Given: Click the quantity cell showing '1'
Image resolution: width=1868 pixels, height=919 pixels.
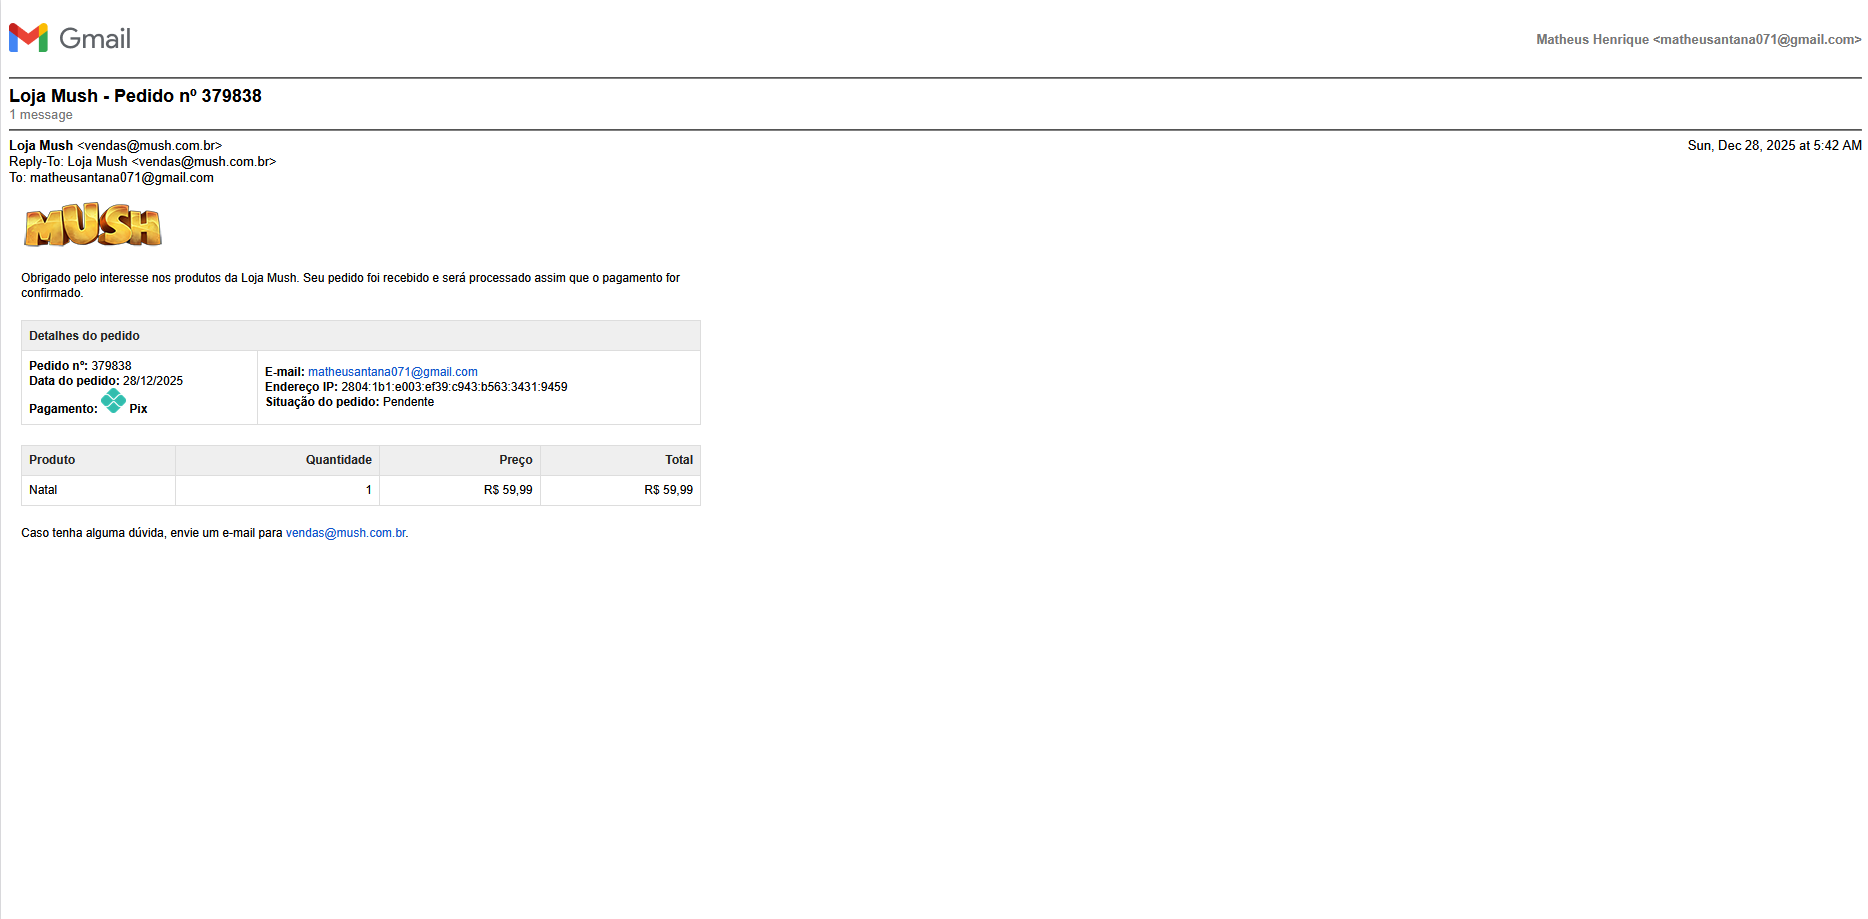Looking at the screenshot, I should tap(278, 490).
